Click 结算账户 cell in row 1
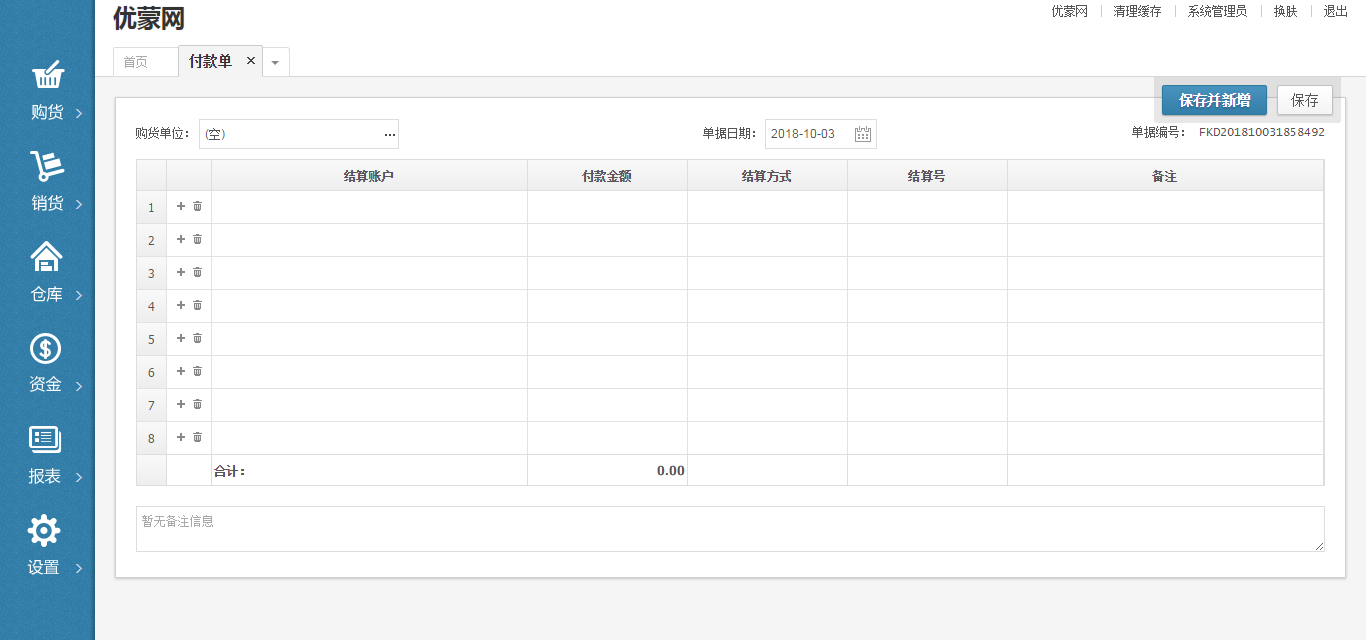 point(369,207)
